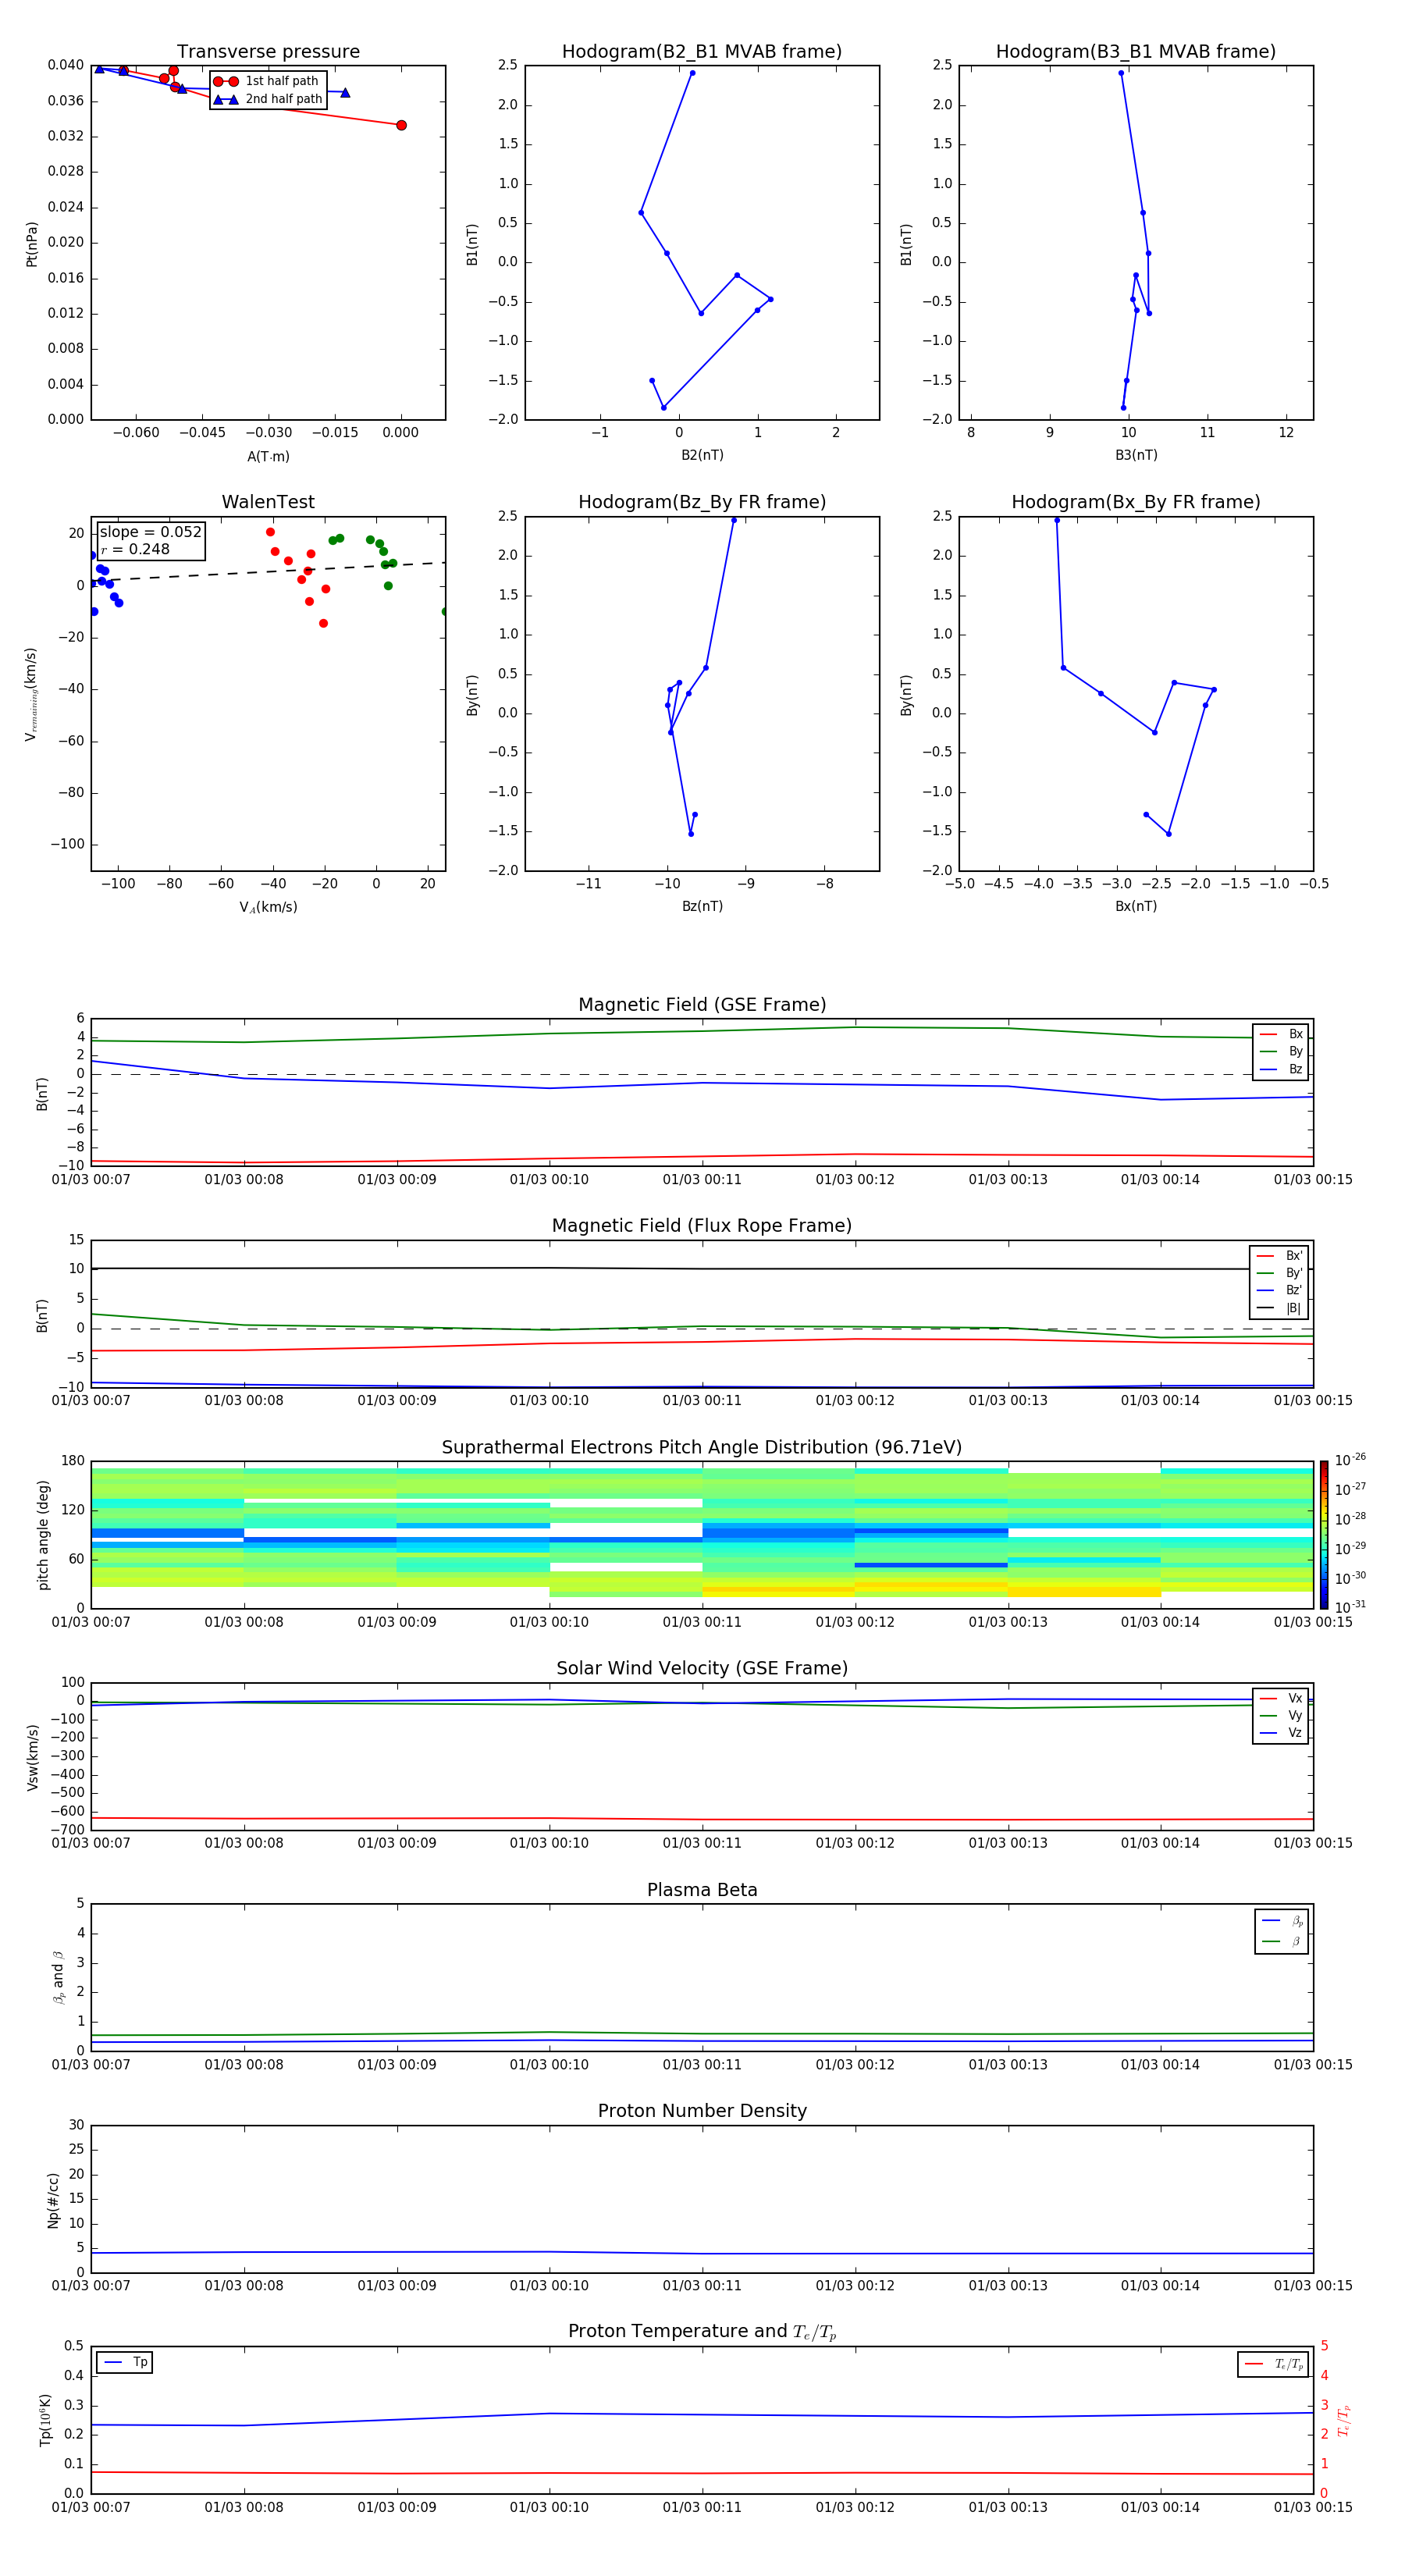
Task: Click the Bx' legend entry in flux rope plot
Action: [1280, 1256]
